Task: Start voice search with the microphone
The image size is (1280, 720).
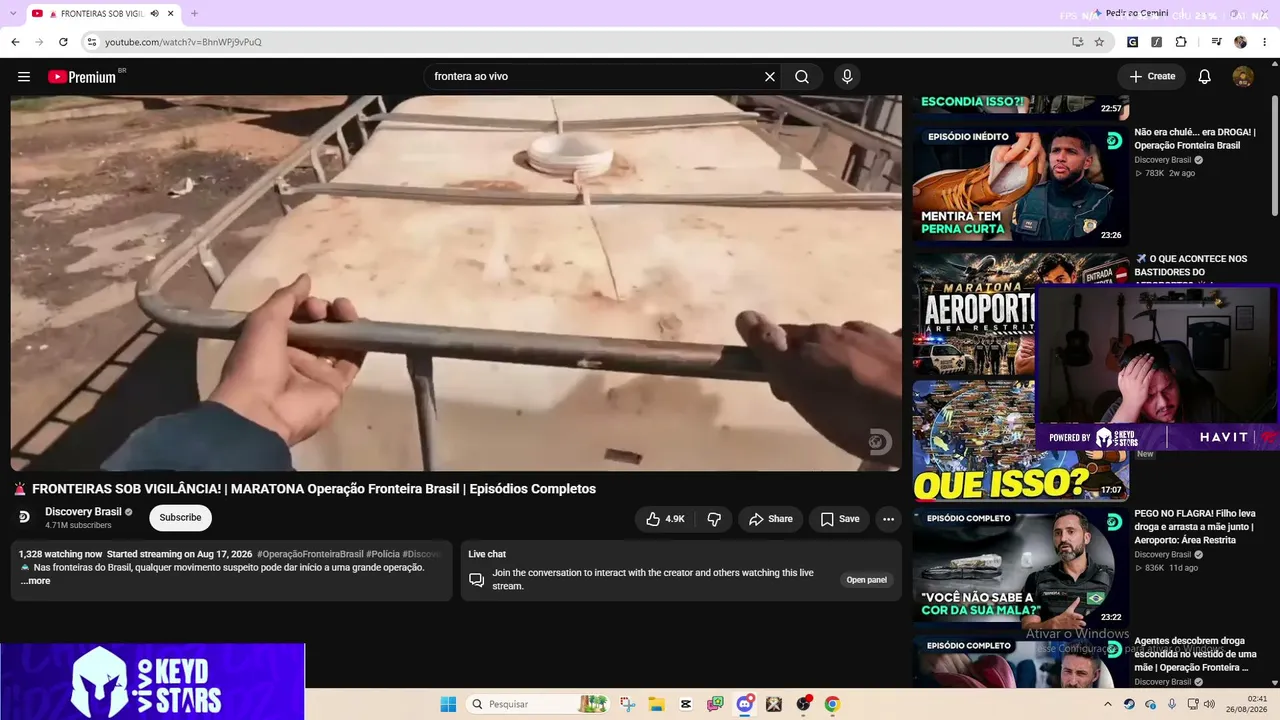Action: pyautogui.click(x=847, y=77)
